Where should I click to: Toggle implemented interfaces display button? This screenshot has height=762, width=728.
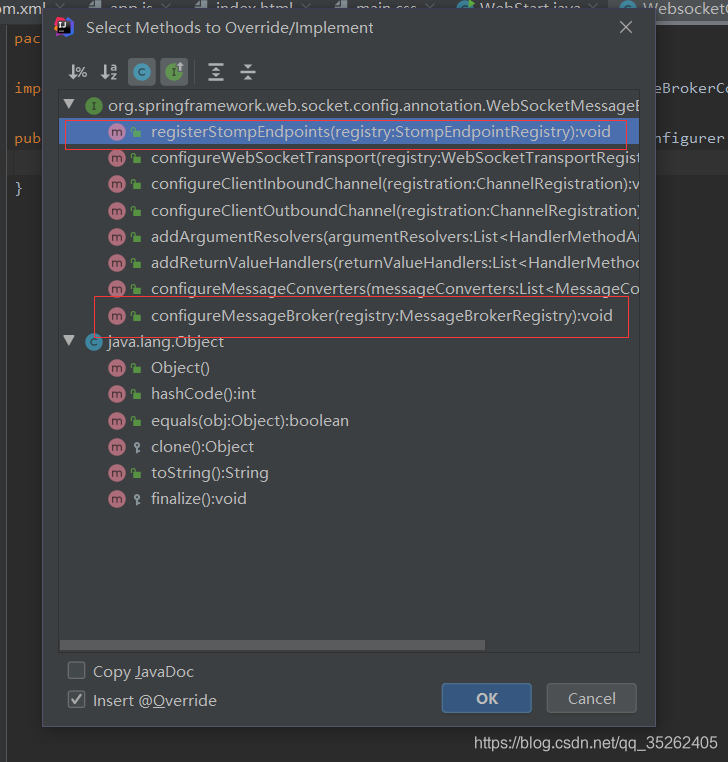coord(174,72)
